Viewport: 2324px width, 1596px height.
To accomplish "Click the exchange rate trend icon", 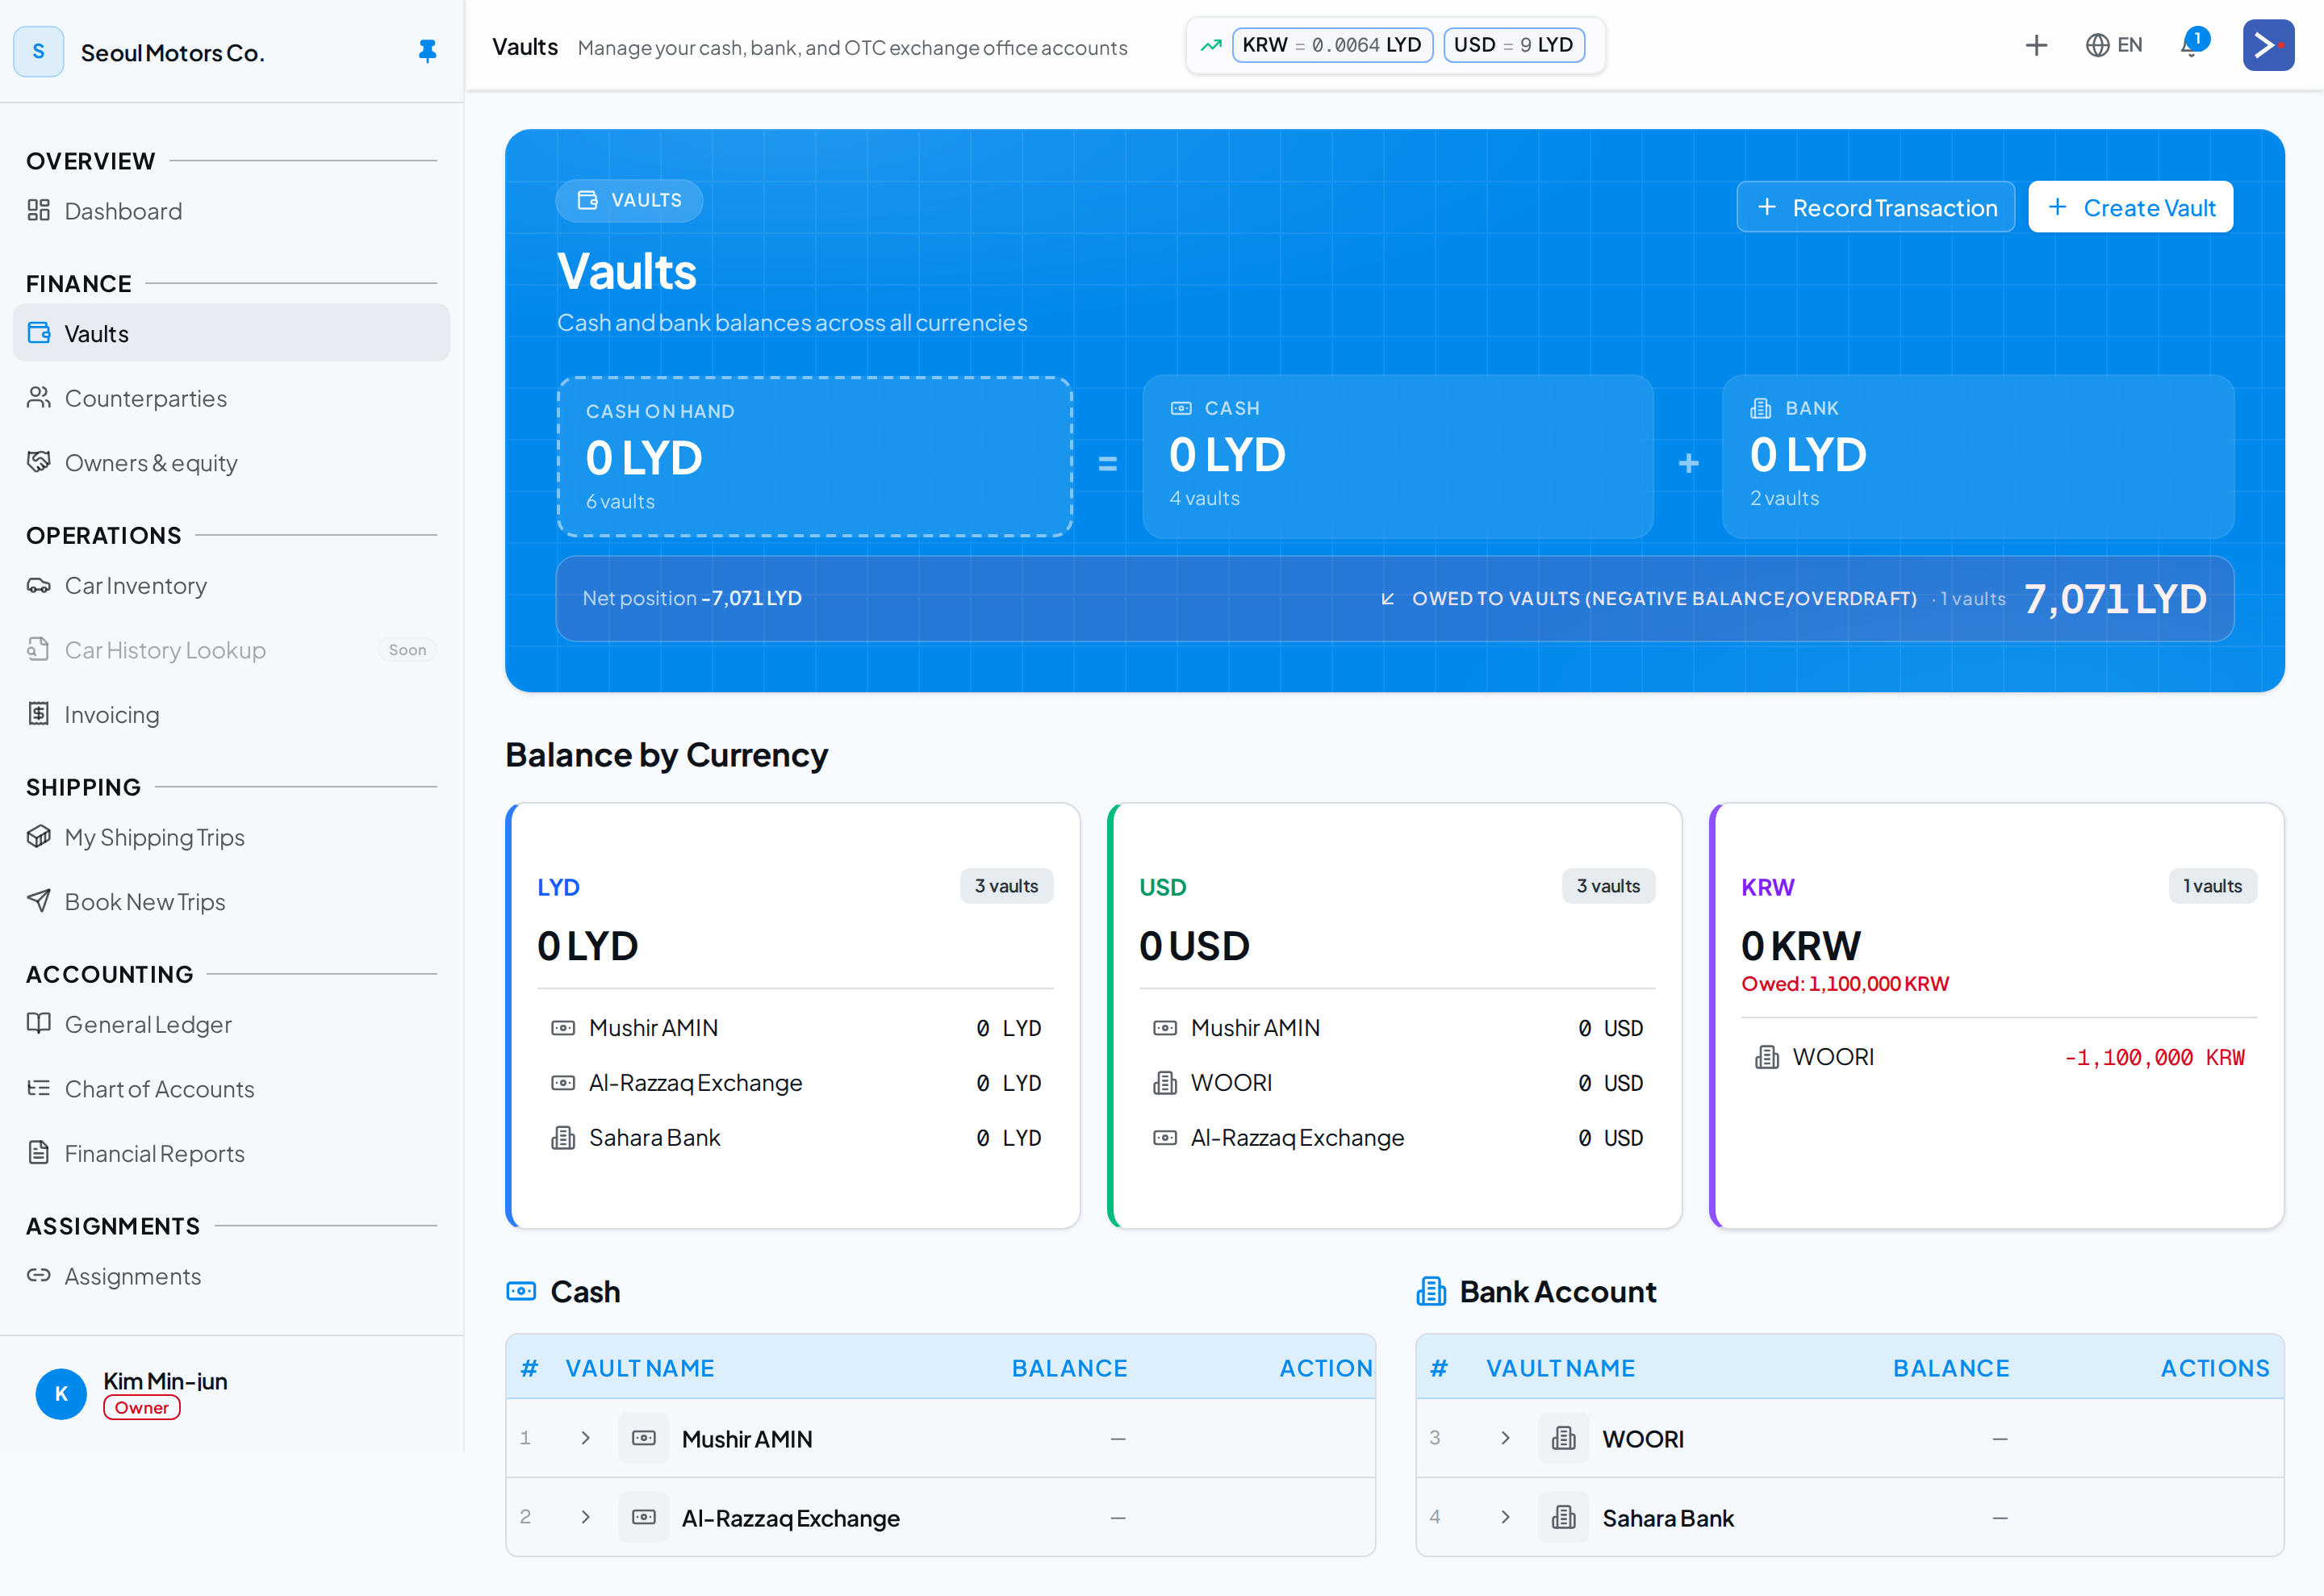I will [1211, 45].
